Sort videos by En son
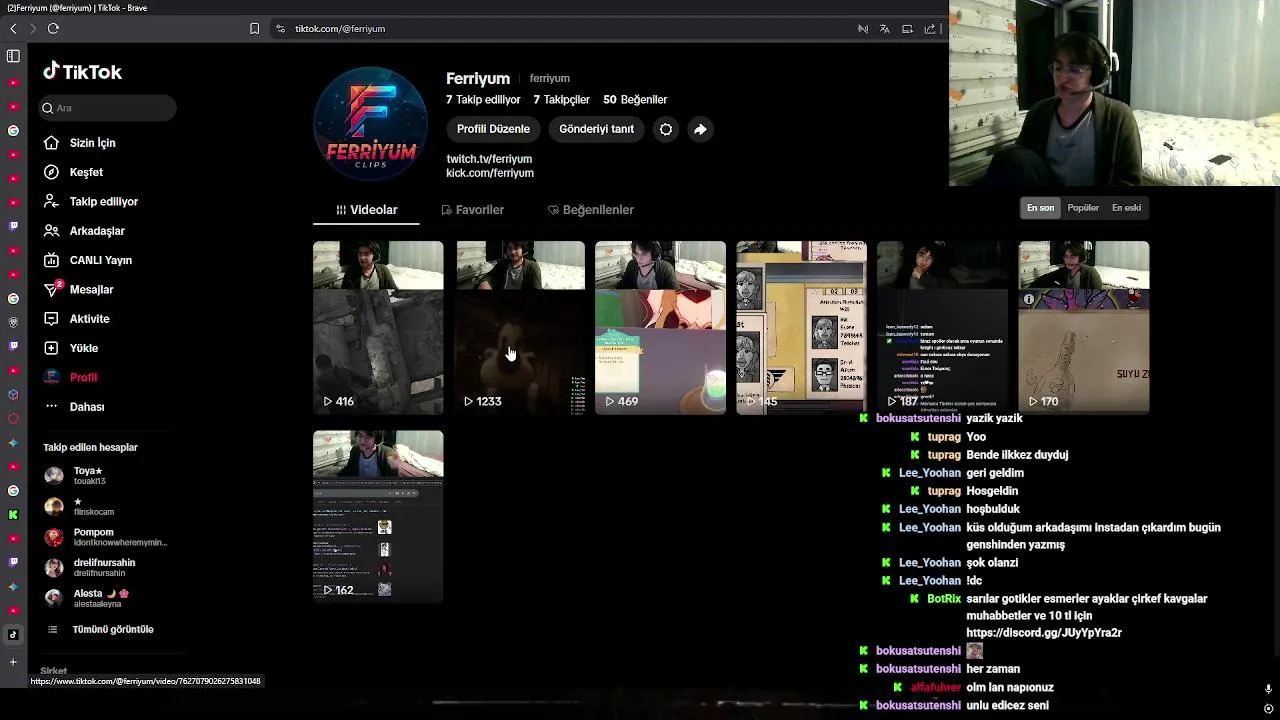The image size is (1280, 720). [x=1040, y=208]
